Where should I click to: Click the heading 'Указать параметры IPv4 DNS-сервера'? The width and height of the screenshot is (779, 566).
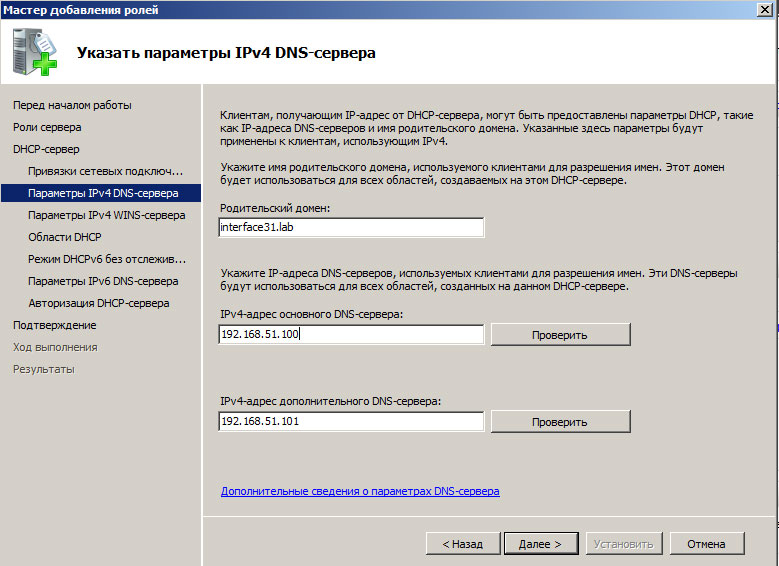pos(226,53)
